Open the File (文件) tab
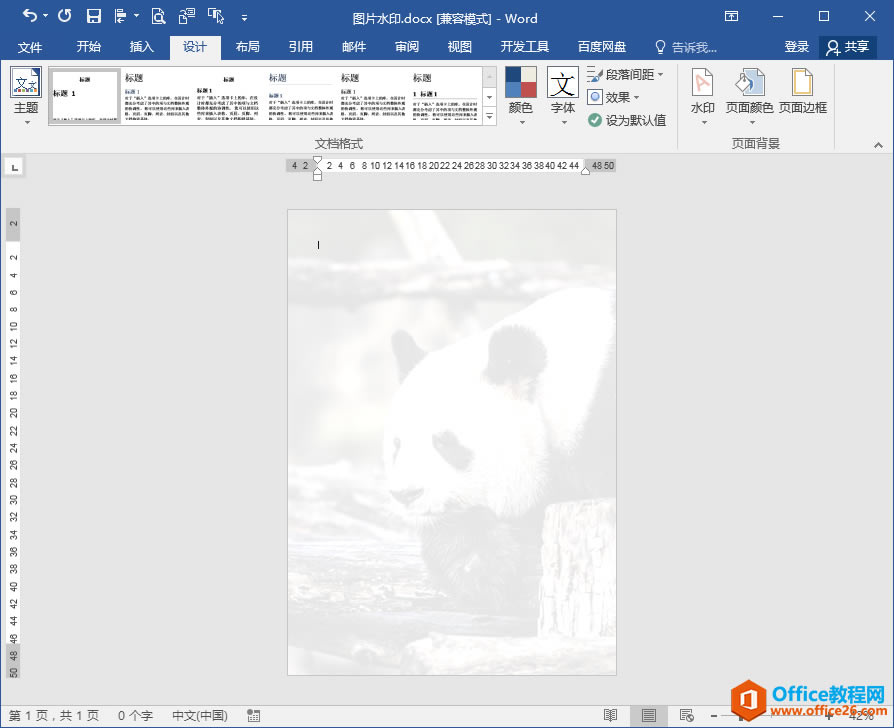 30,47
